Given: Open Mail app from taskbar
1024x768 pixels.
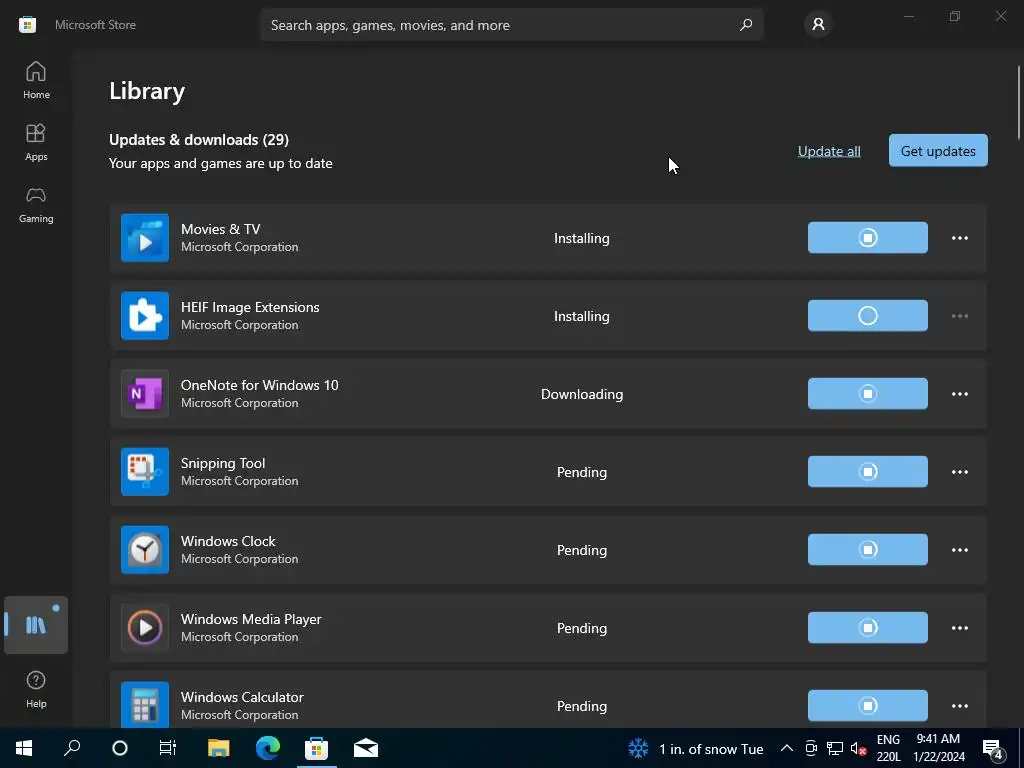Looking at the screenshot, I should [x=366, y=748].
